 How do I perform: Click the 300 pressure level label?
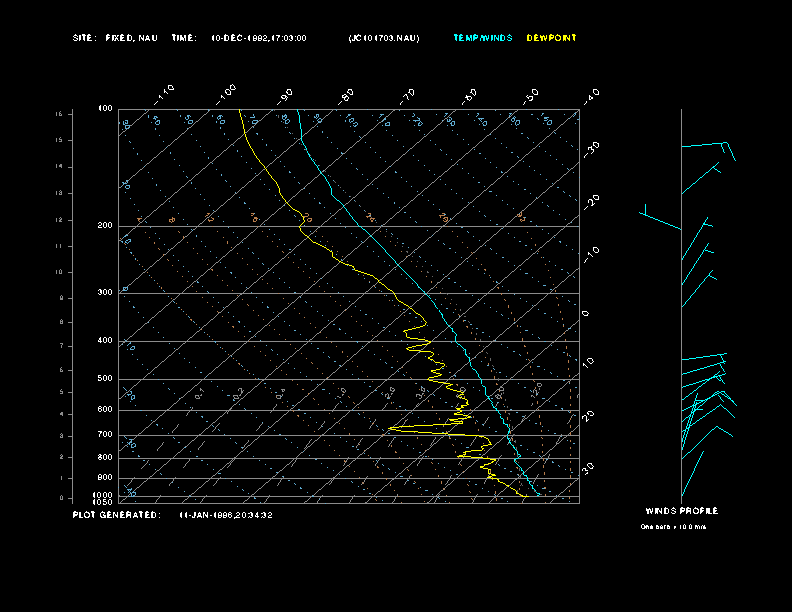[105, 293]
